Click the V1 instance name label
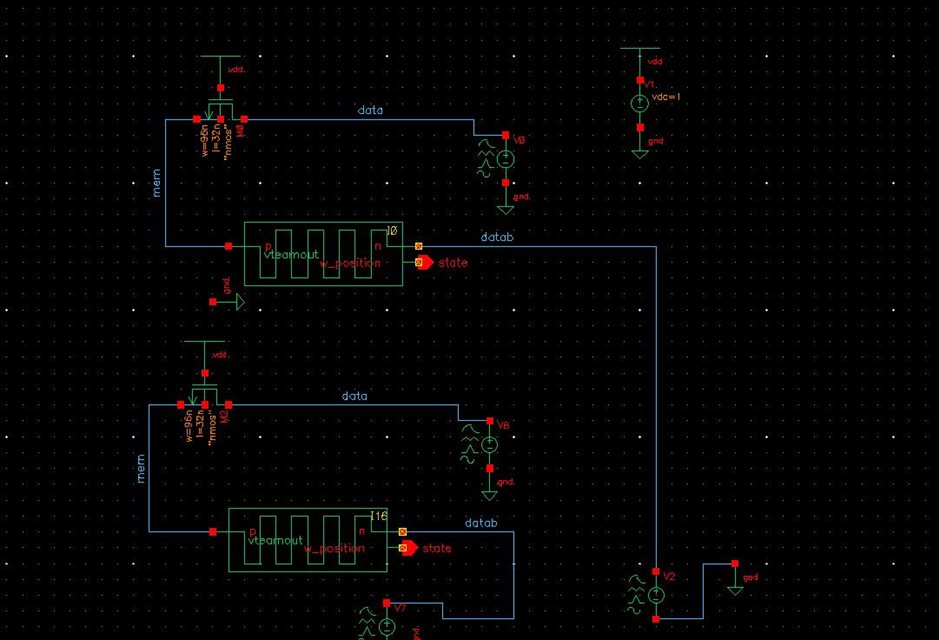The width and height of the screenshot is (939, 640). 650,84
